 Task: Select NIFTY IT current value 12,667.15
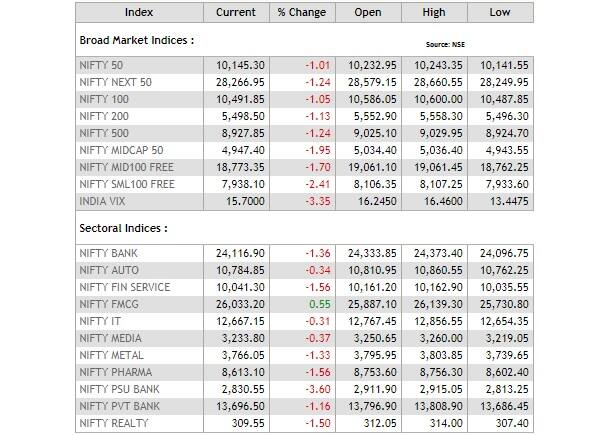(x=238, y=321)
